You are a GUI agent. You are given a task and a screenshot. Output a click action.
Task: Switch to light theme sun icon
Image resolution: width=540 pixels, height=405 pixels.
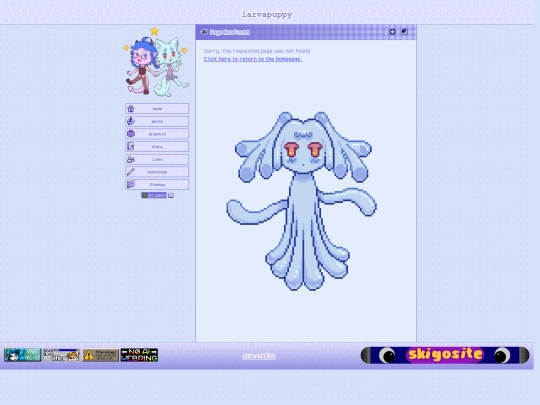(392, 32)
